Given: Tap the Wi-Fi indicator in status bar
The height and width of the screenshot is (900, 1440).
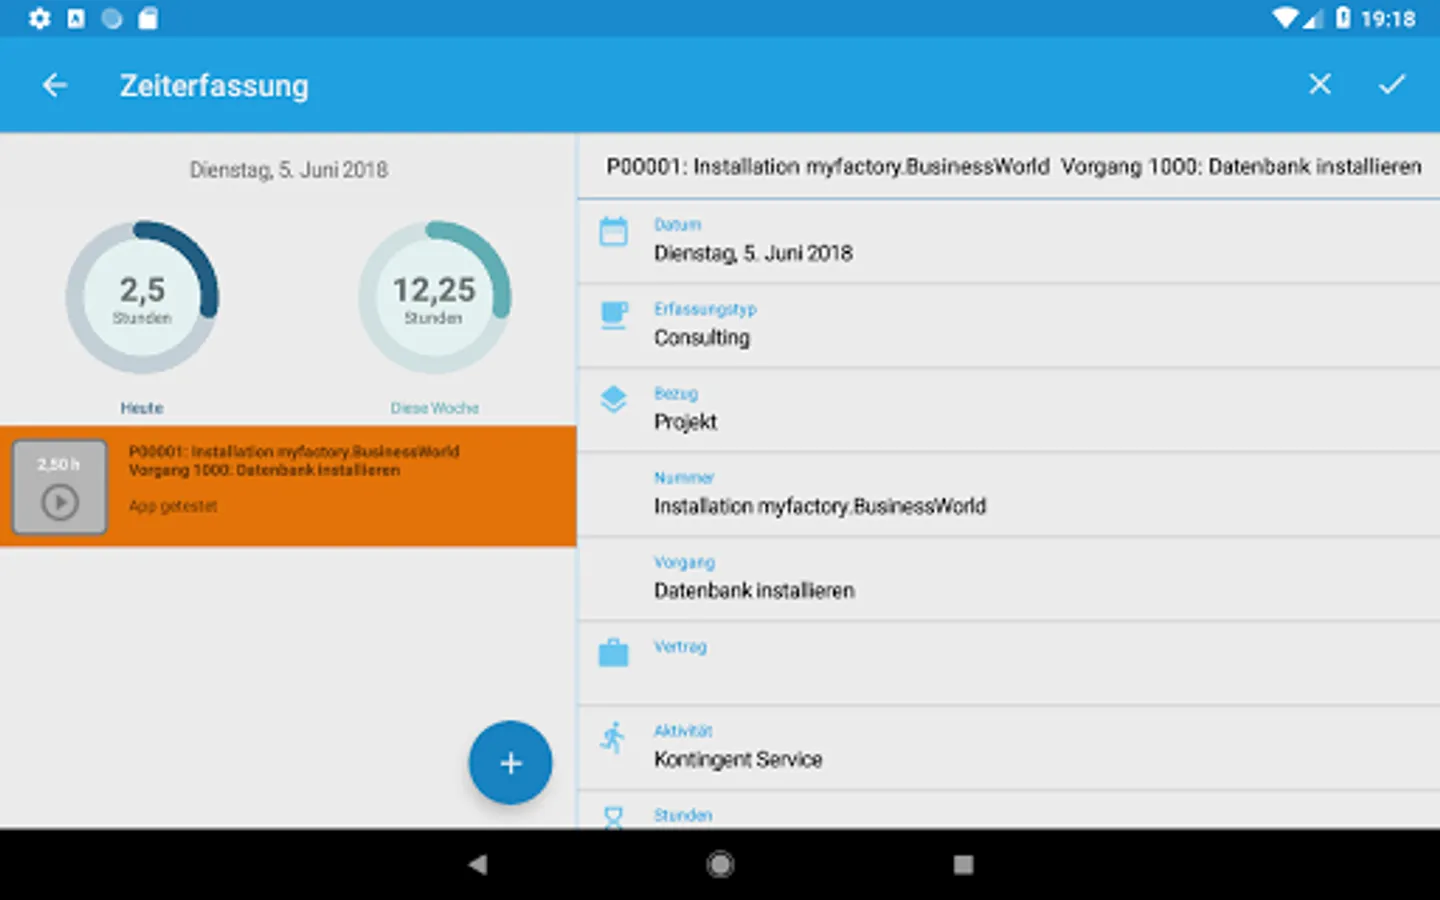Looking at the screenshot, I should click(1285, 18).
